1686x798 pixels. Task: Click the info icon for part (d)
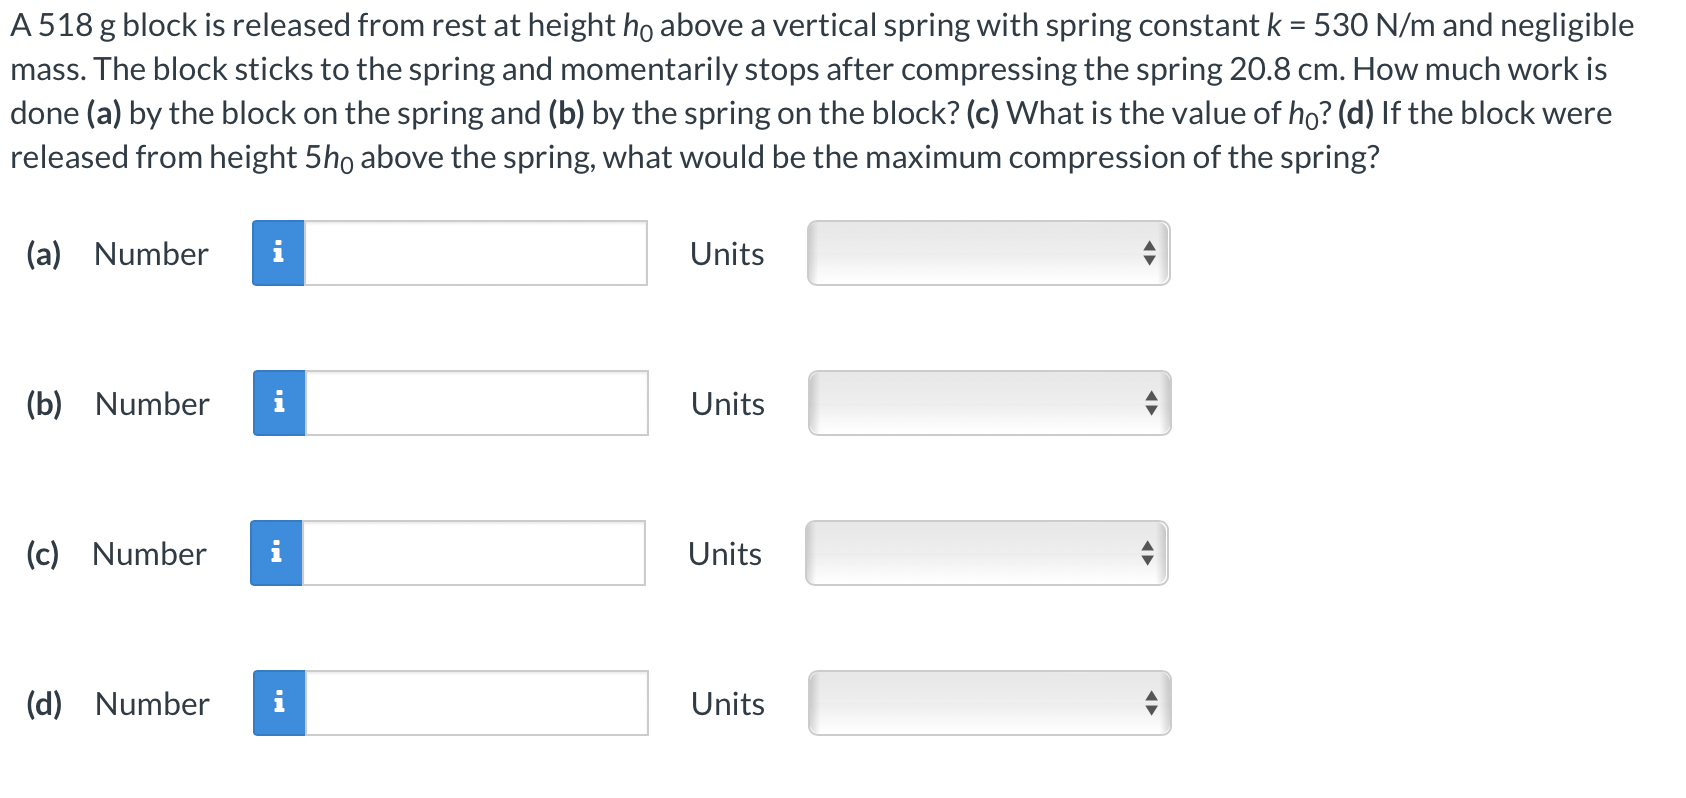pyautogui.click(x=279, y=703)
